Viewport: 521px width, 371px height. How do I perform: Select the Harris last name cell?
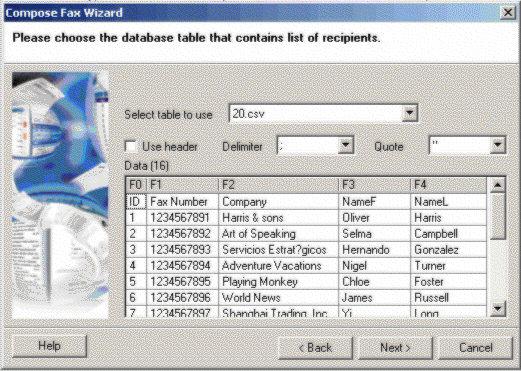[449, 218]
